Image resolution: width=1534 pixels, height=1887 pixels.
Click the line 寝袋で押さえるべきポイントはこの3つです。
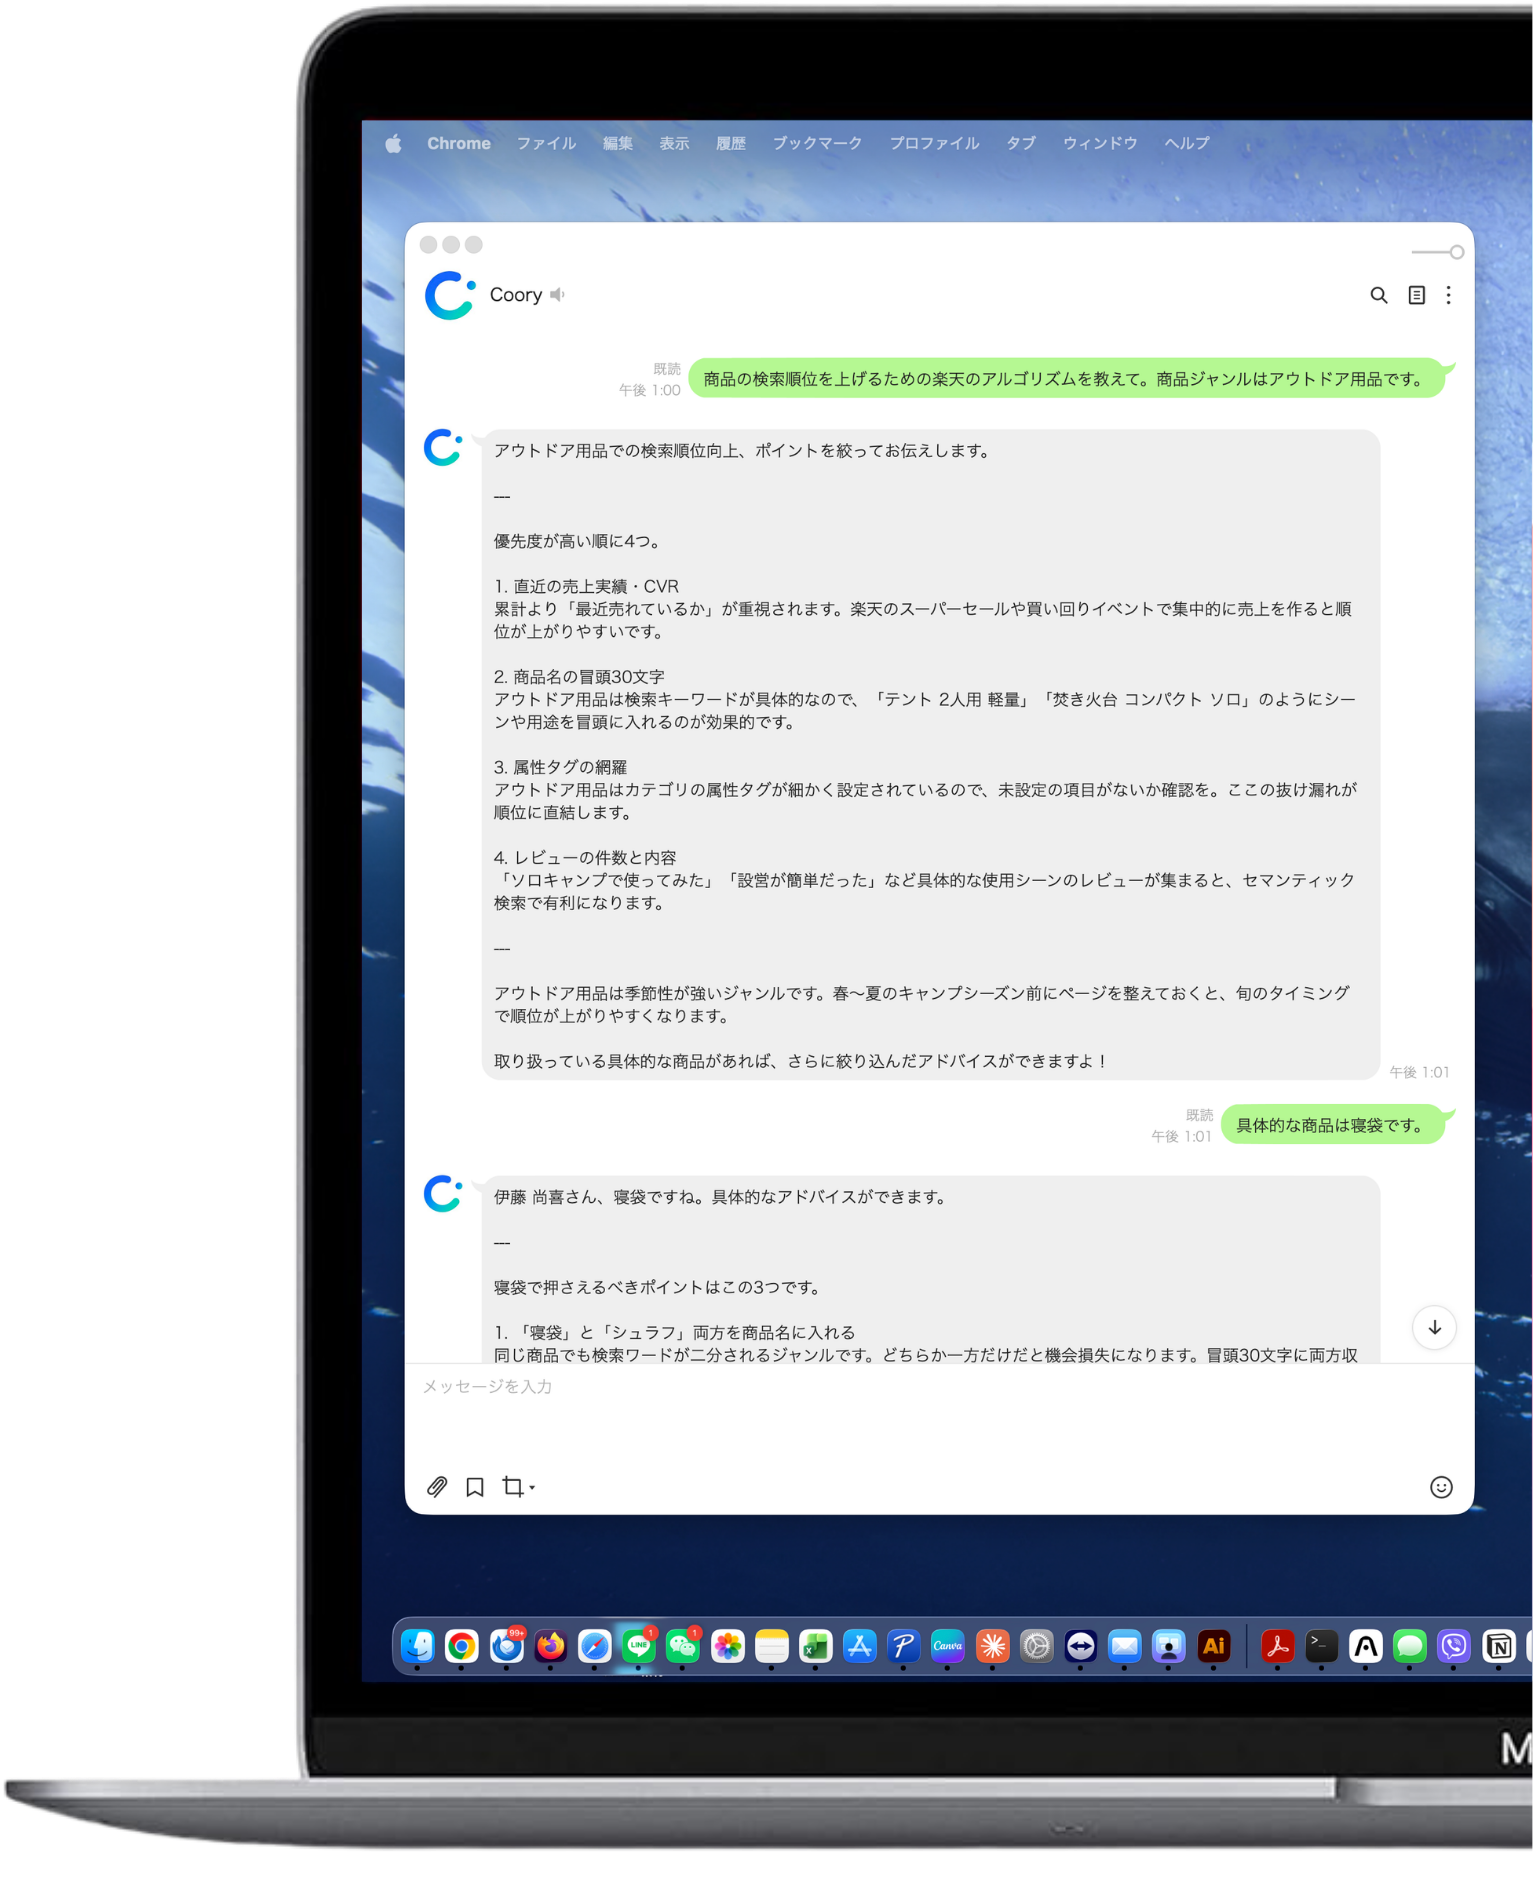pos(658,1287)
